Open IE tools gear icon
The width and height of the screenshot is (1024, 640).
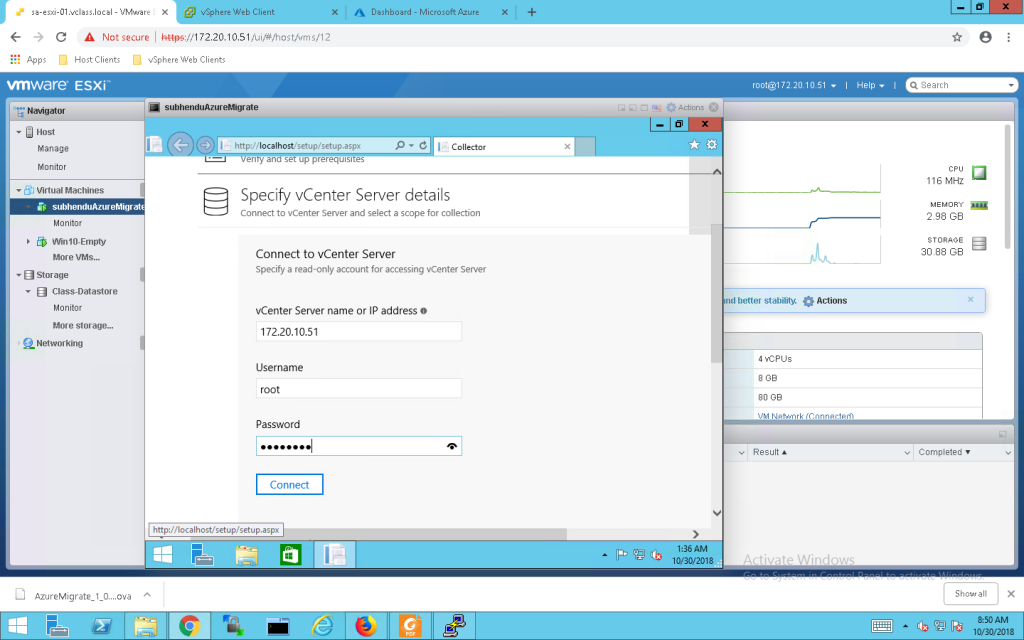pyautogui.click(x=712, y=144)
